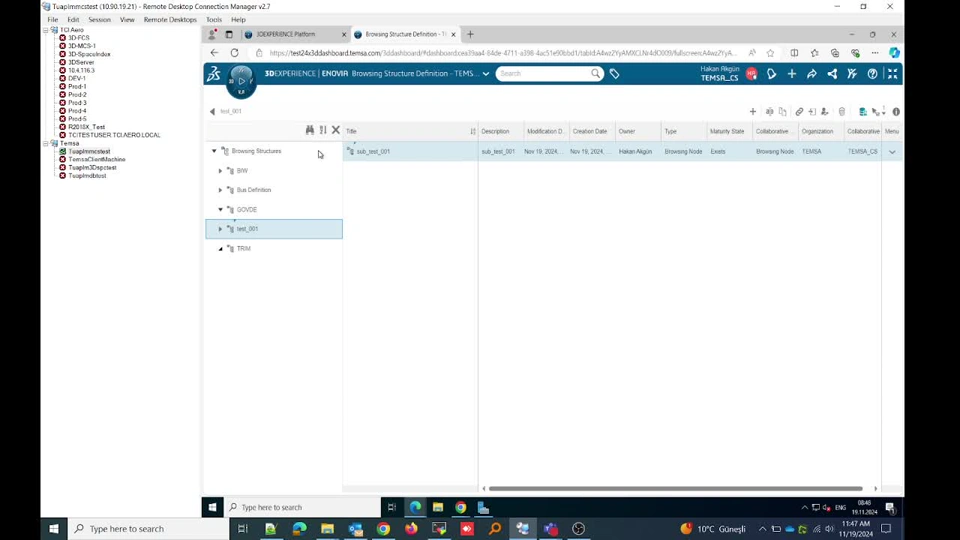Expand the BIW tree node
The height and width of the screenshot is (540, 960).
(x=220, y=171)
